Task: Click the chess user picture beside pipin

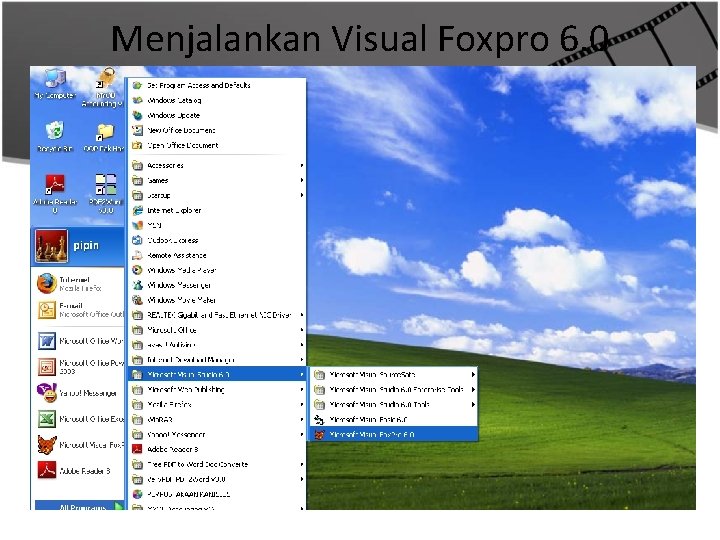Action: tap(51, 246)
